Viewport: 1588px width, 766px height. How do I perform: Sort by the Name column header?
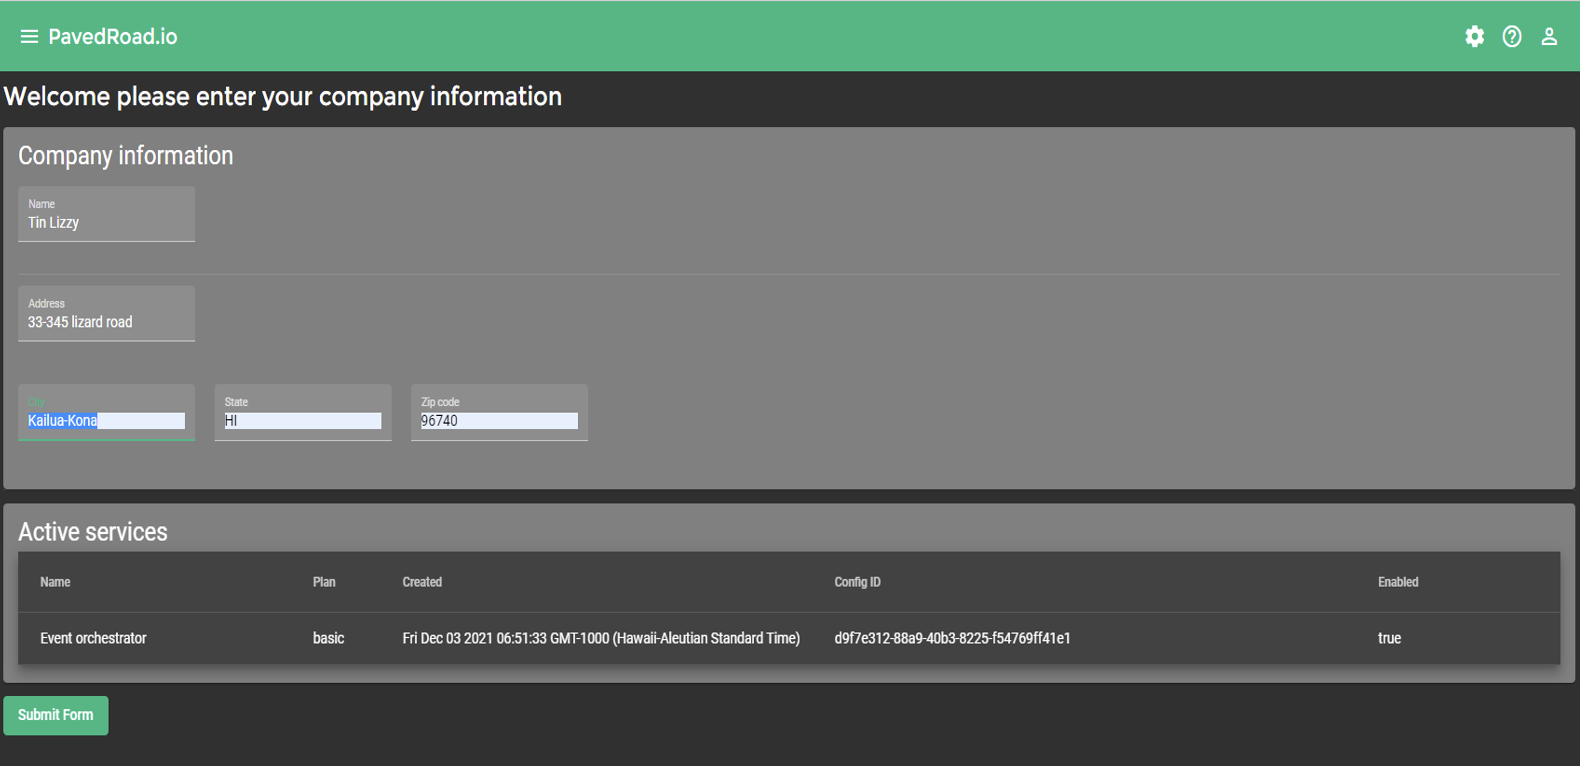55,584
